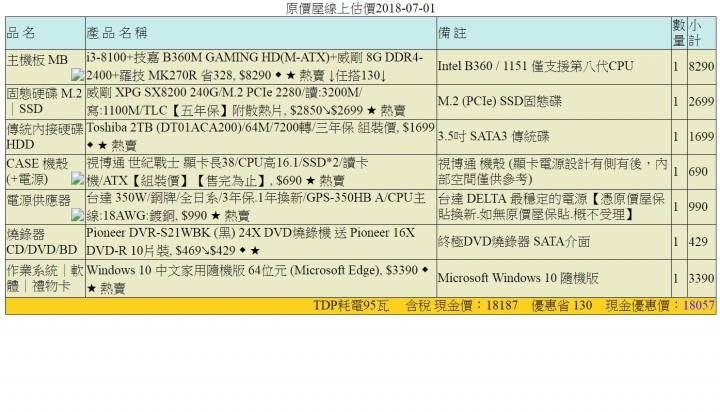Select the 電源供應器 category cell
720x412 pixels.
coord(45,207)
